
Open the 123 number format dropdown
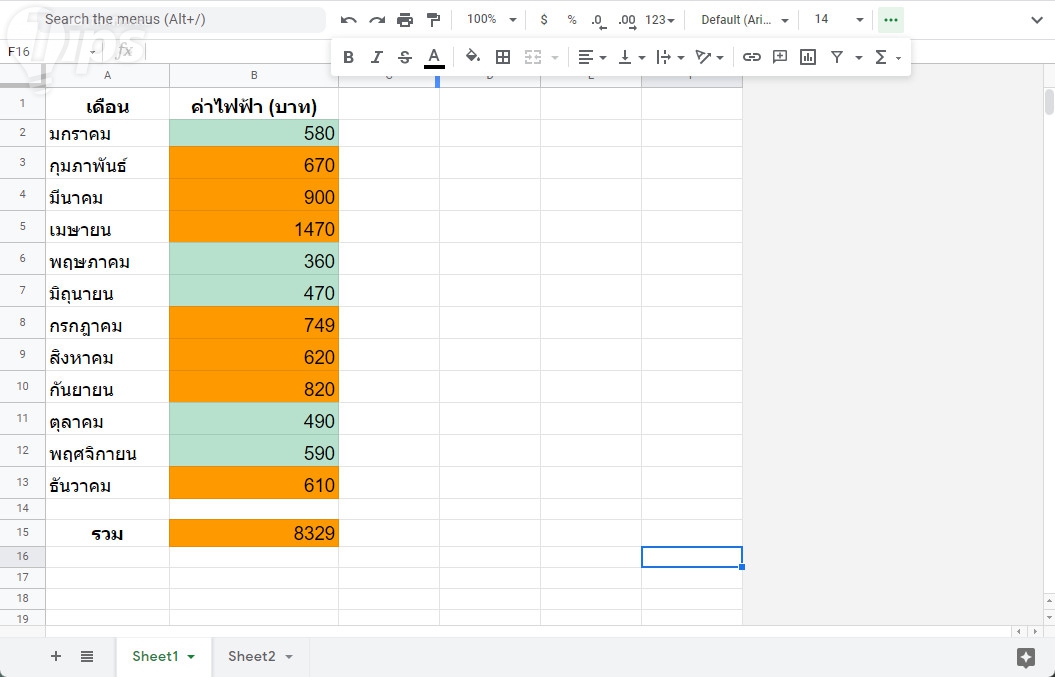click(x=659, y=20)
